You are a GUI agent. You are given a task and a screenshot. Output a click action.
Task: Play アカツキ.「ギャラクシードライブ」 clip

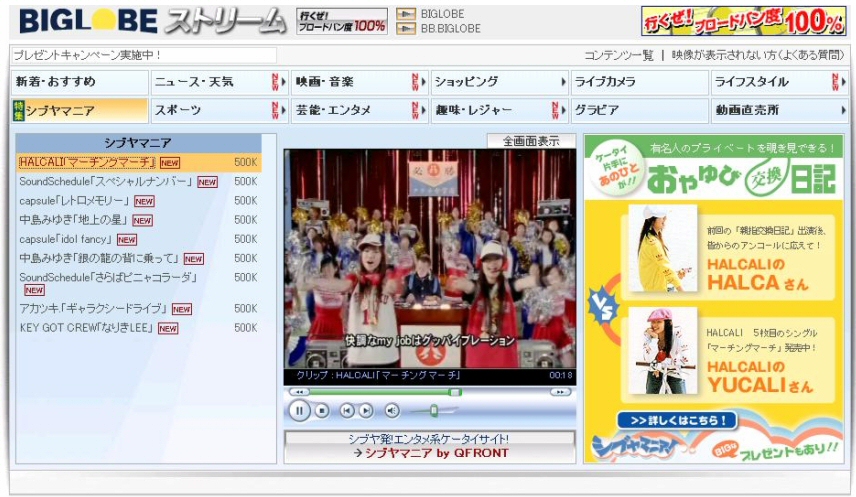click(x=93, y=309)
